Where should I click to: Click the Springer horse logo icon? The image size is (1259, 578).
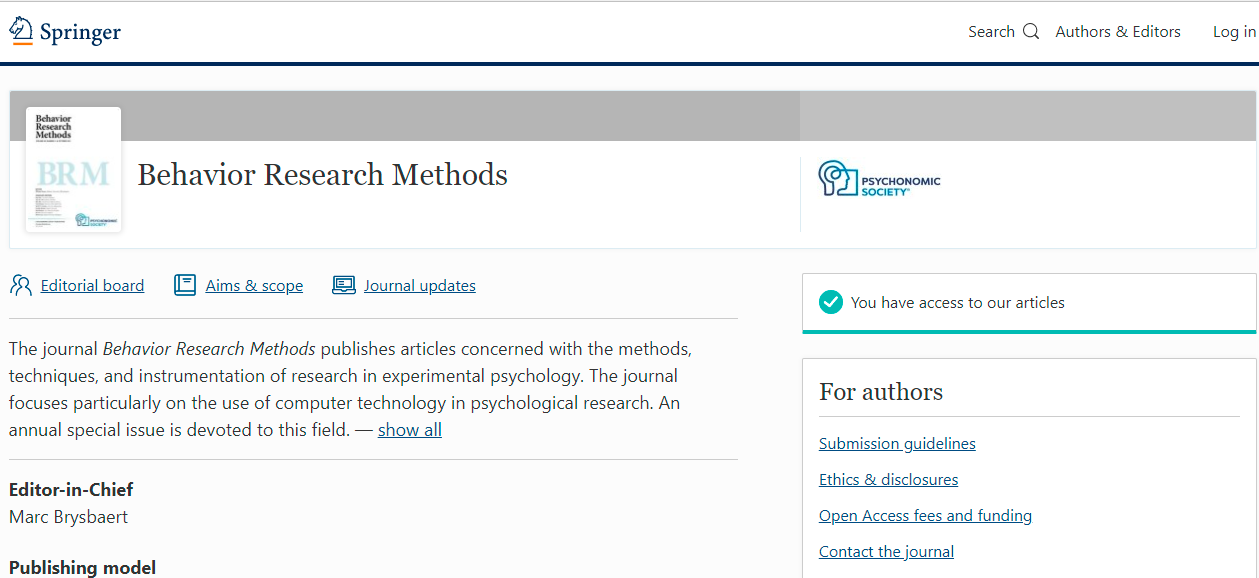(x=21, y=31)
